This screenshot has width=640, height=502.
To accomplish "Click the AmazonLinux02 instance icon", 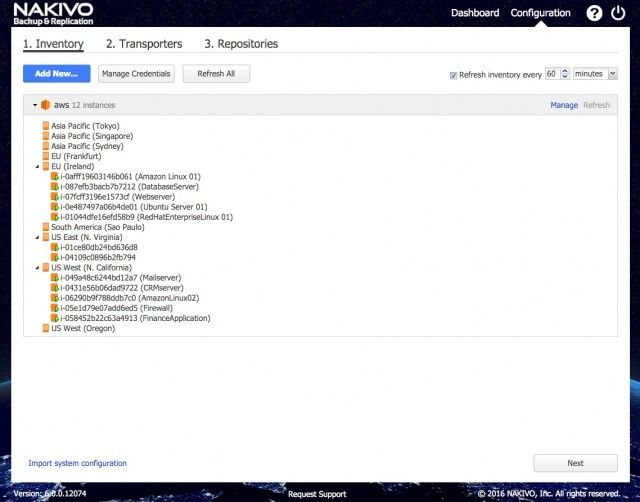I will click(55, 298).
